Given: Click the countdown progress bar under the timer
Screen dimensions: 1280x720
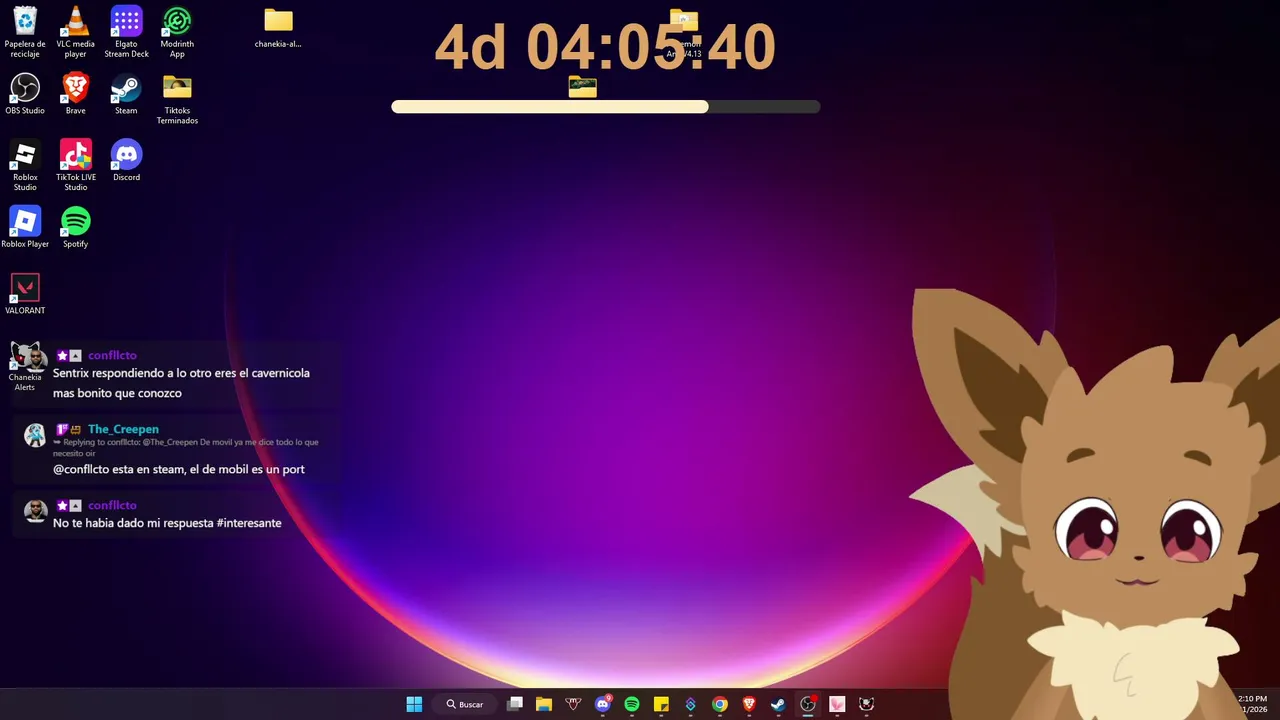Looking at the screenshot, I should (606, 107).
